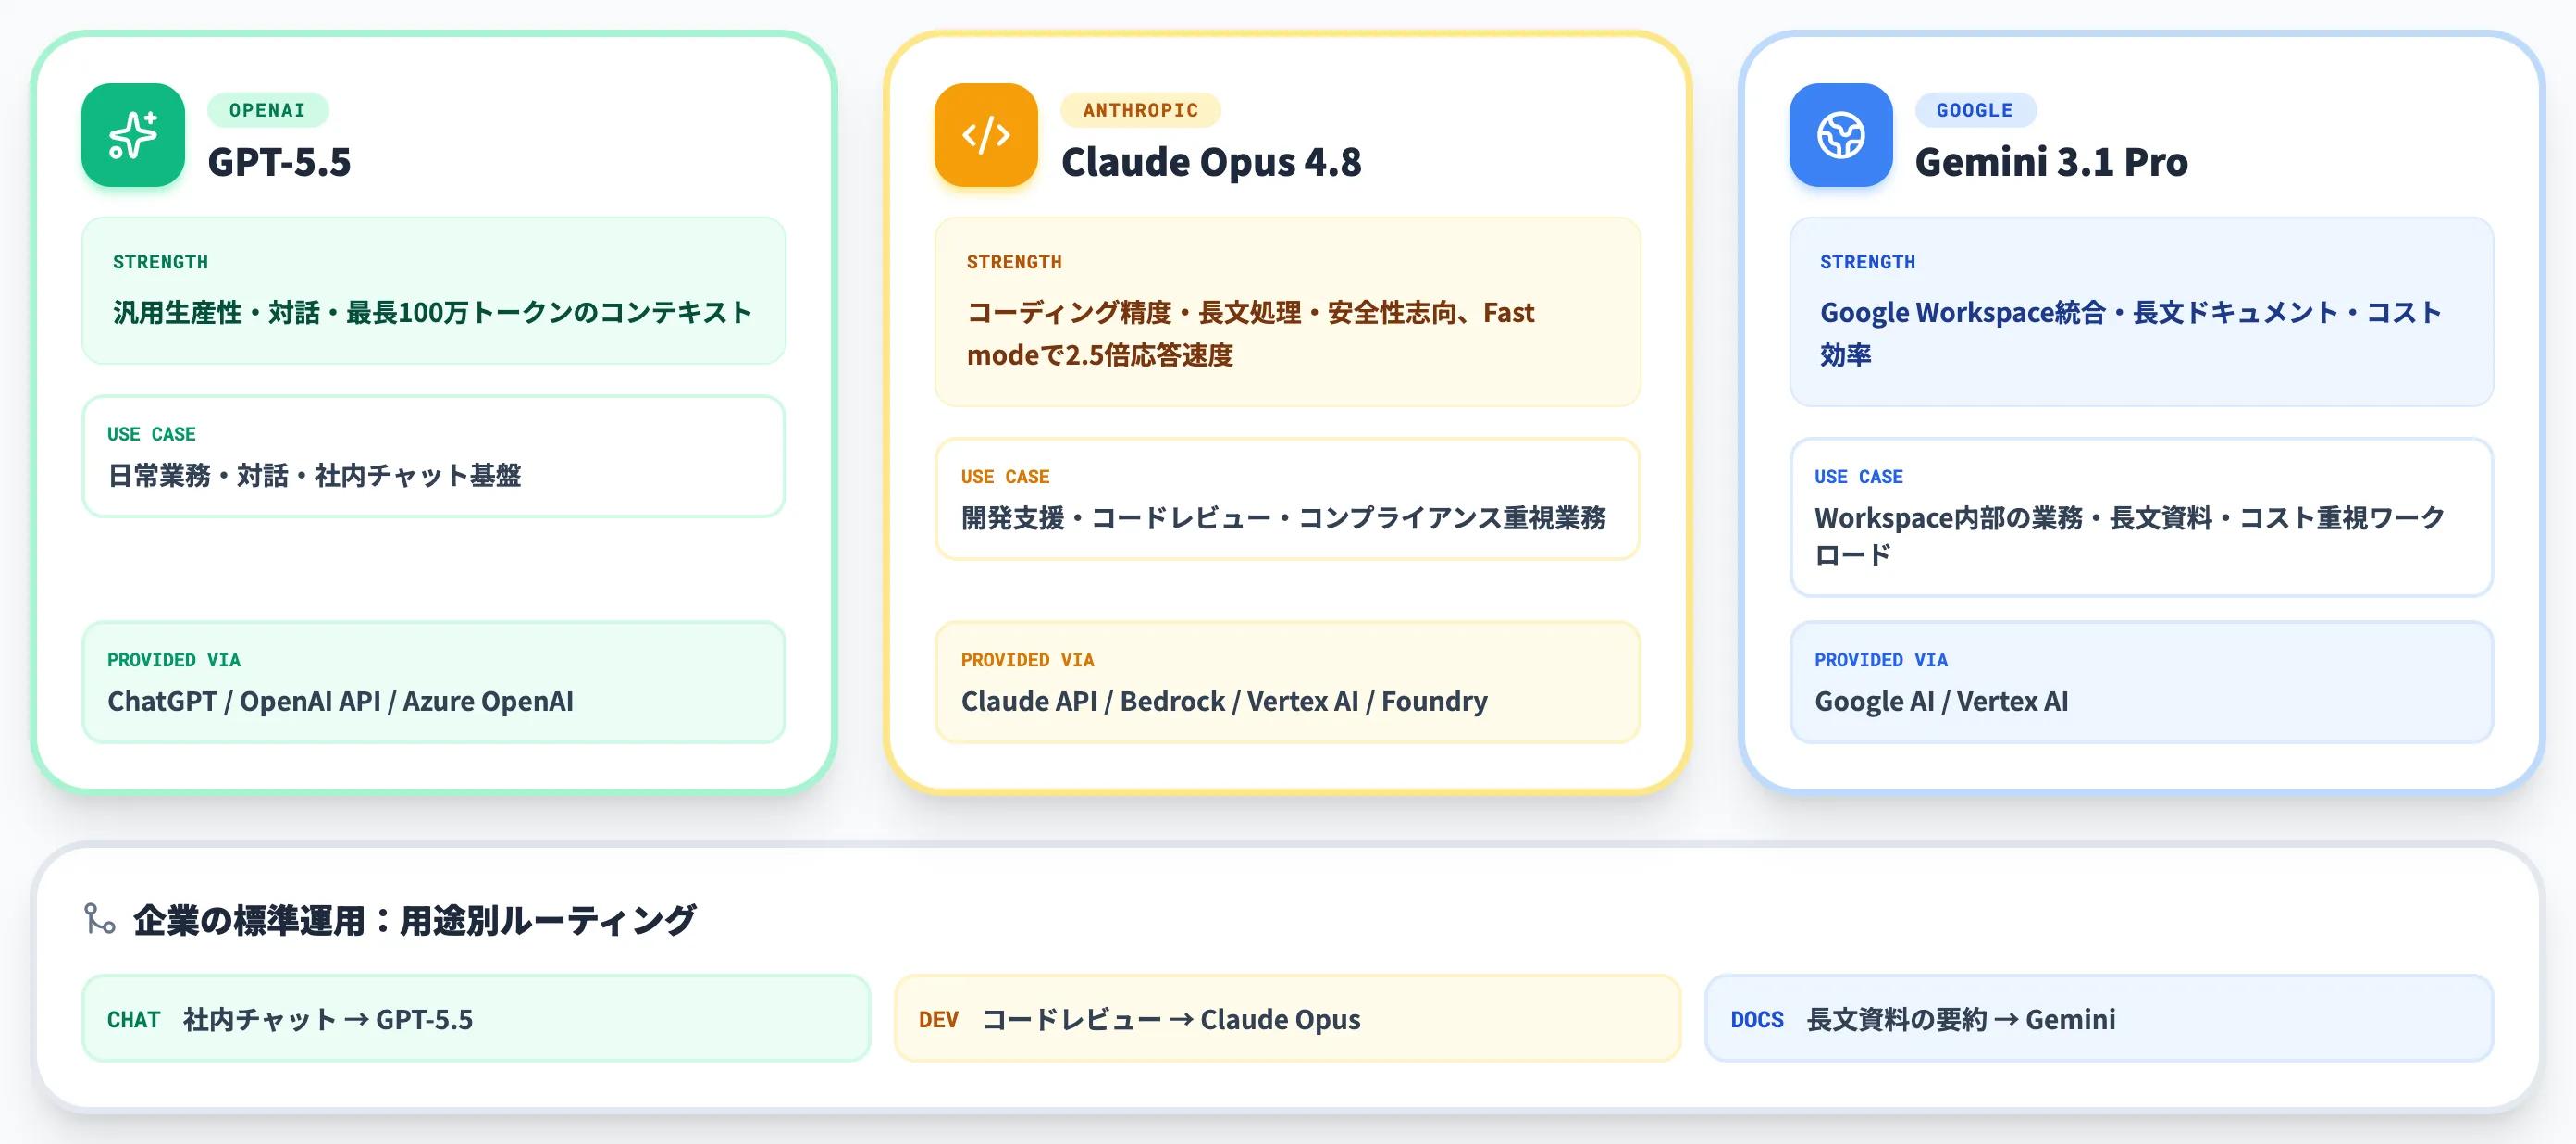Click PROVIDED VIA label in the Claude card
This screenshot has height=1144, width=2576.
(x=1027, y=660)
